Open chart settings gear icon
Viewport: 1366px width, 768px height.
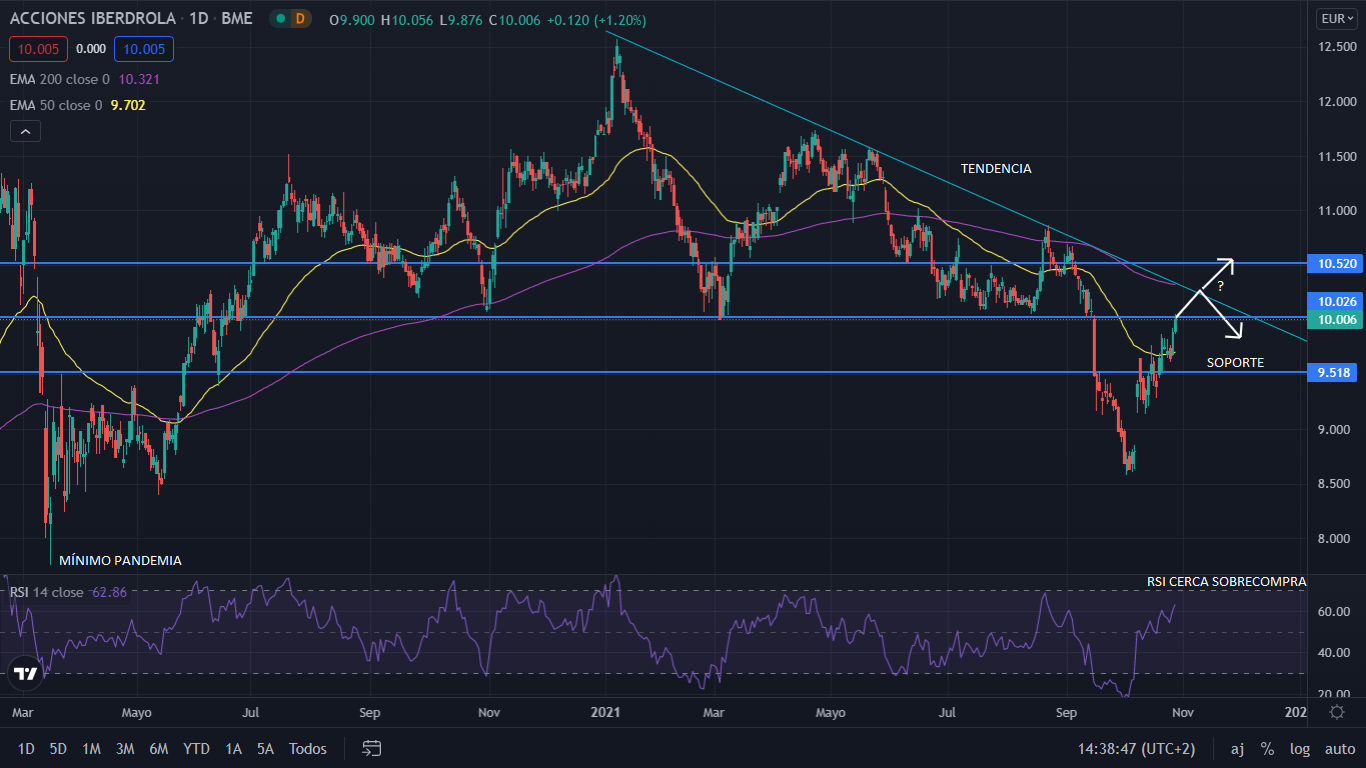coord(1337,712)
